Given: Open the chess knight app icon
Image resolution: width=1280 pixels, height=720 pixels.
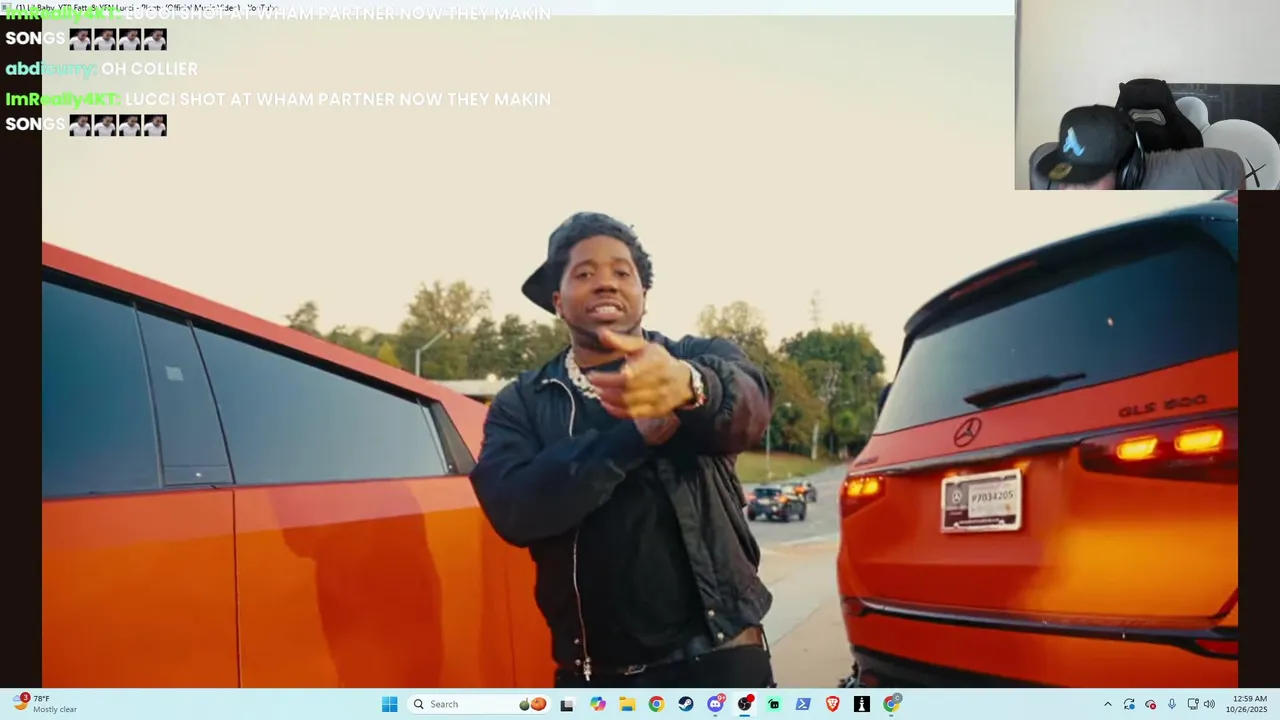Looking at the screenshot, I should (x=862, y=704).
